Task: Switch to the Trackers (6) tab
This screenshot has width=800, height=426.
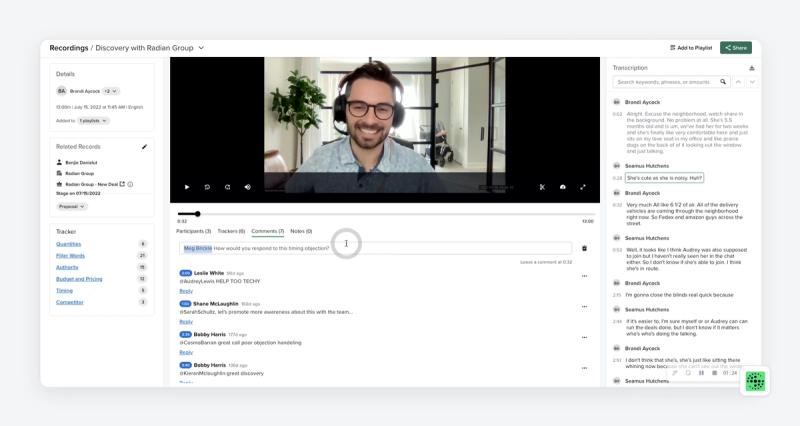Action: point(231,231)
